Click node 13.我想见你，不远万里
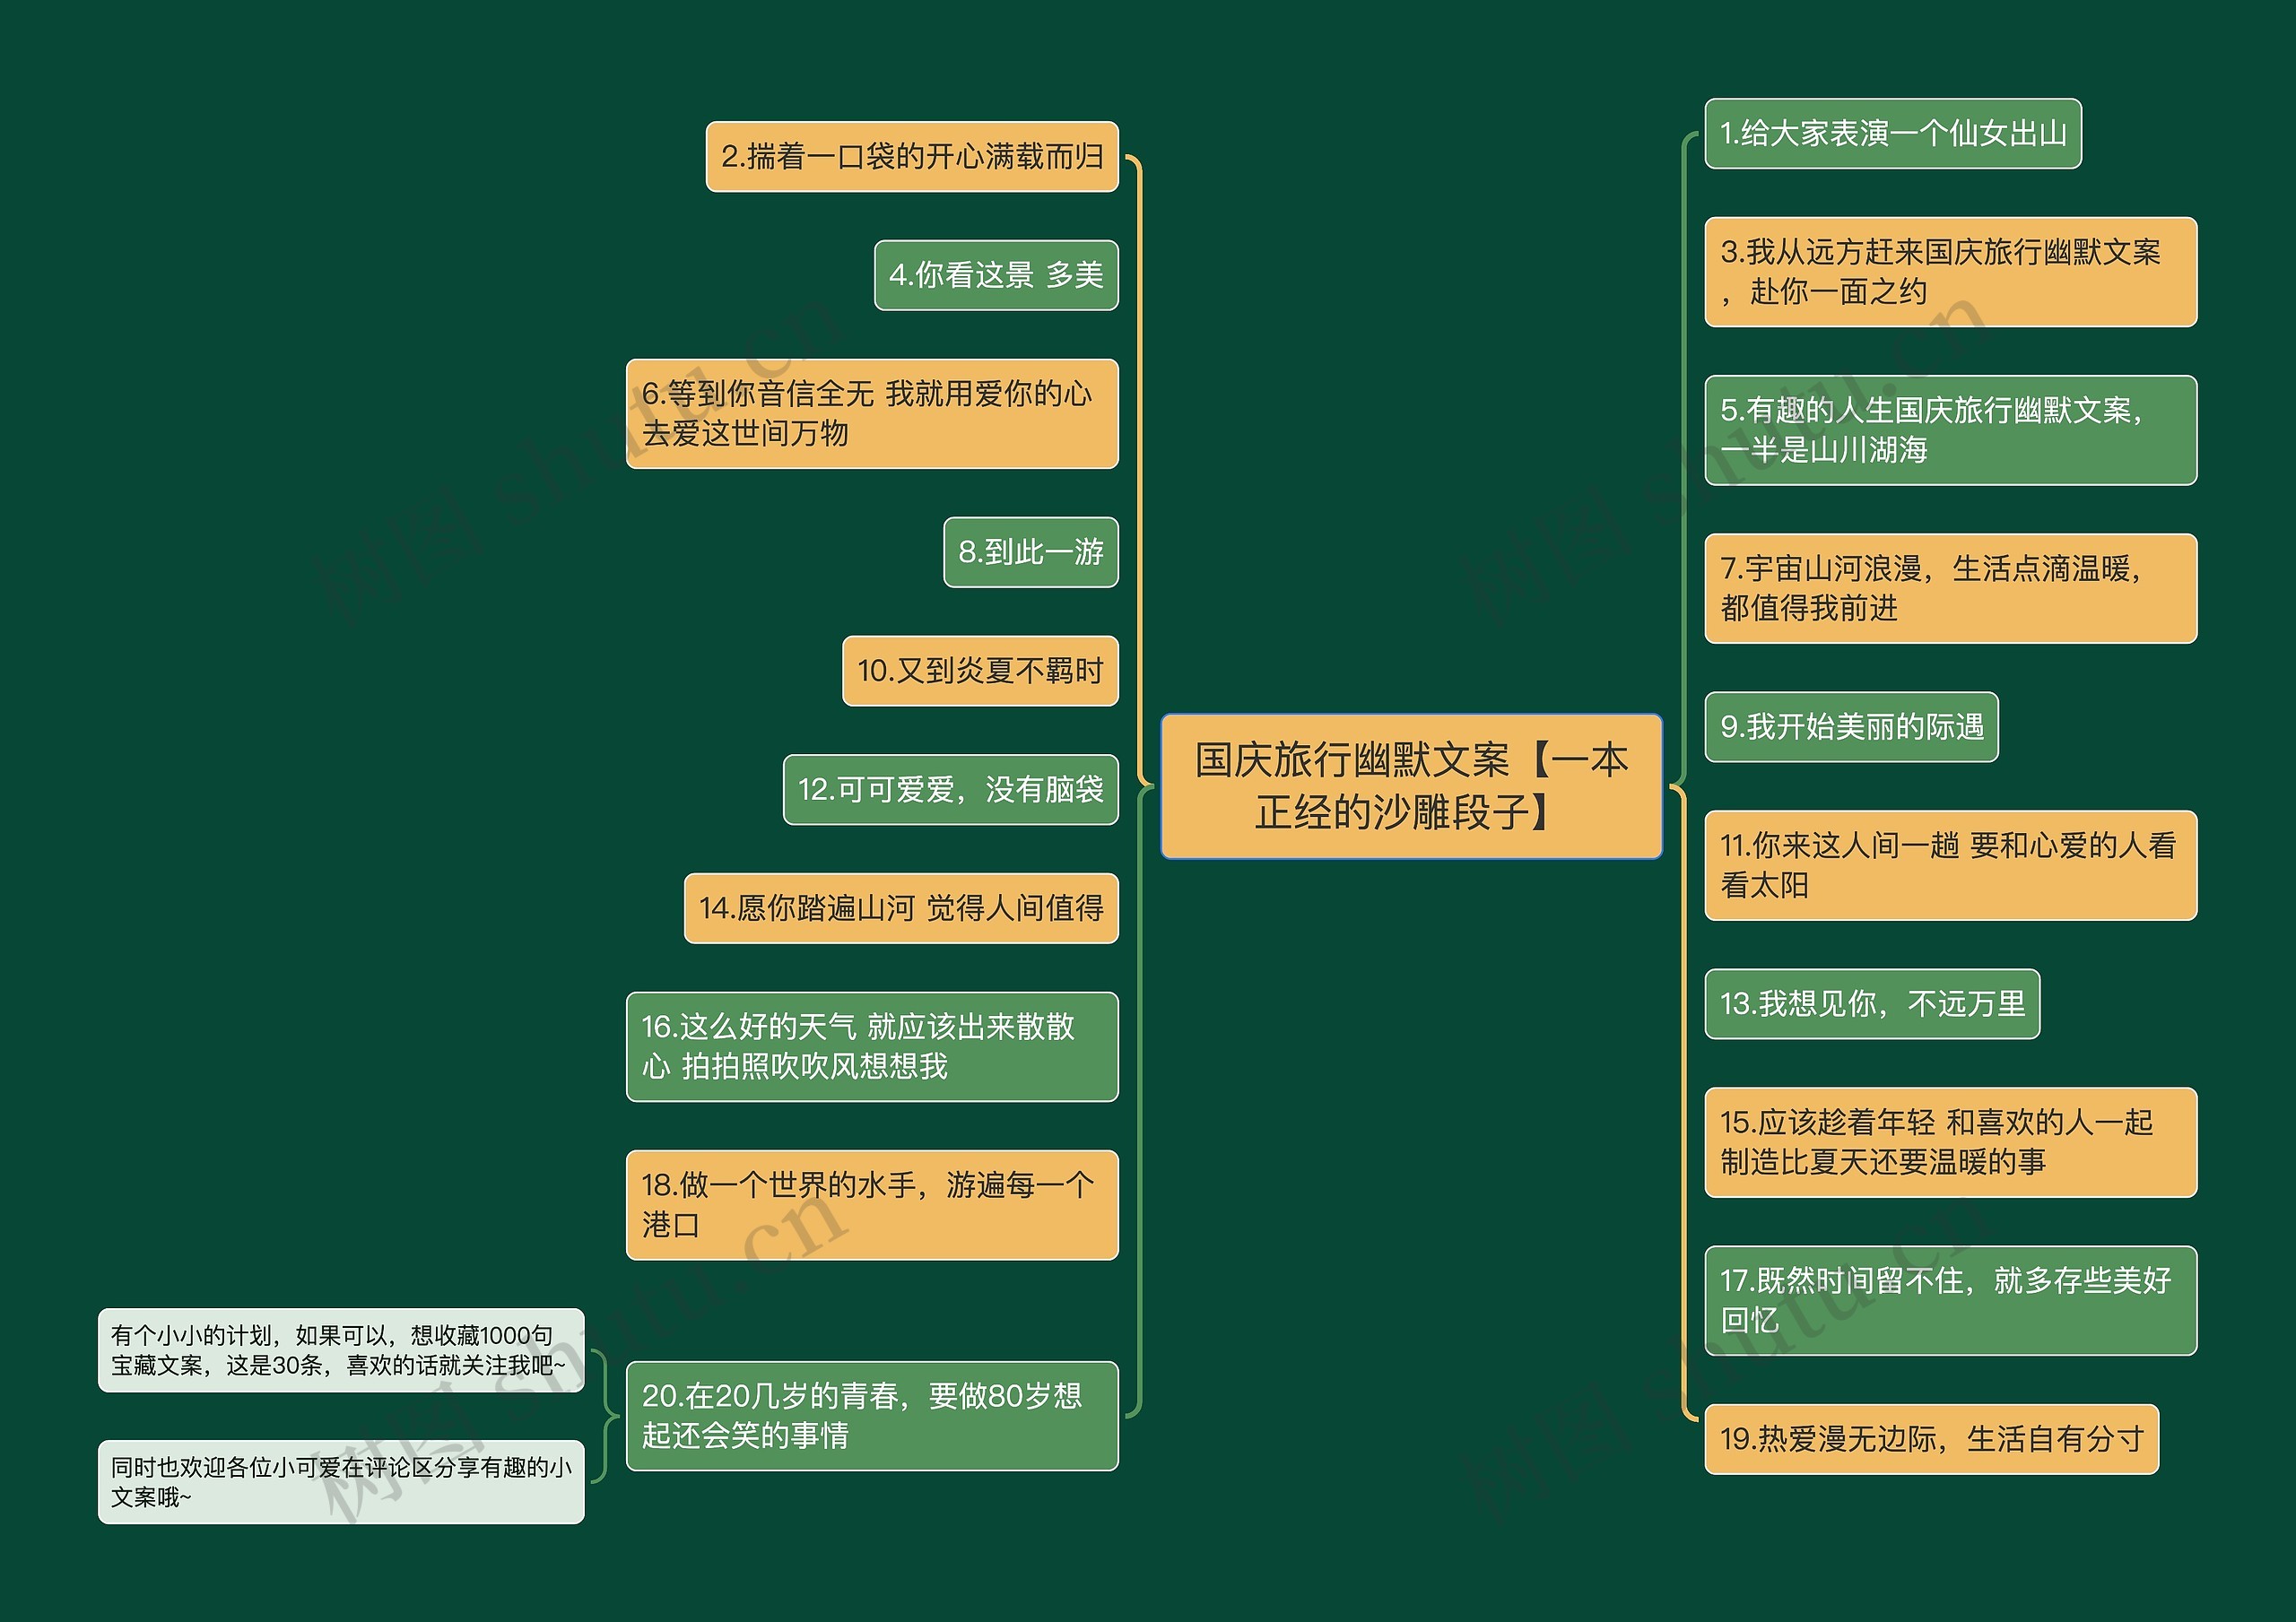 pyautogui.click(x=1871, y=1006)
